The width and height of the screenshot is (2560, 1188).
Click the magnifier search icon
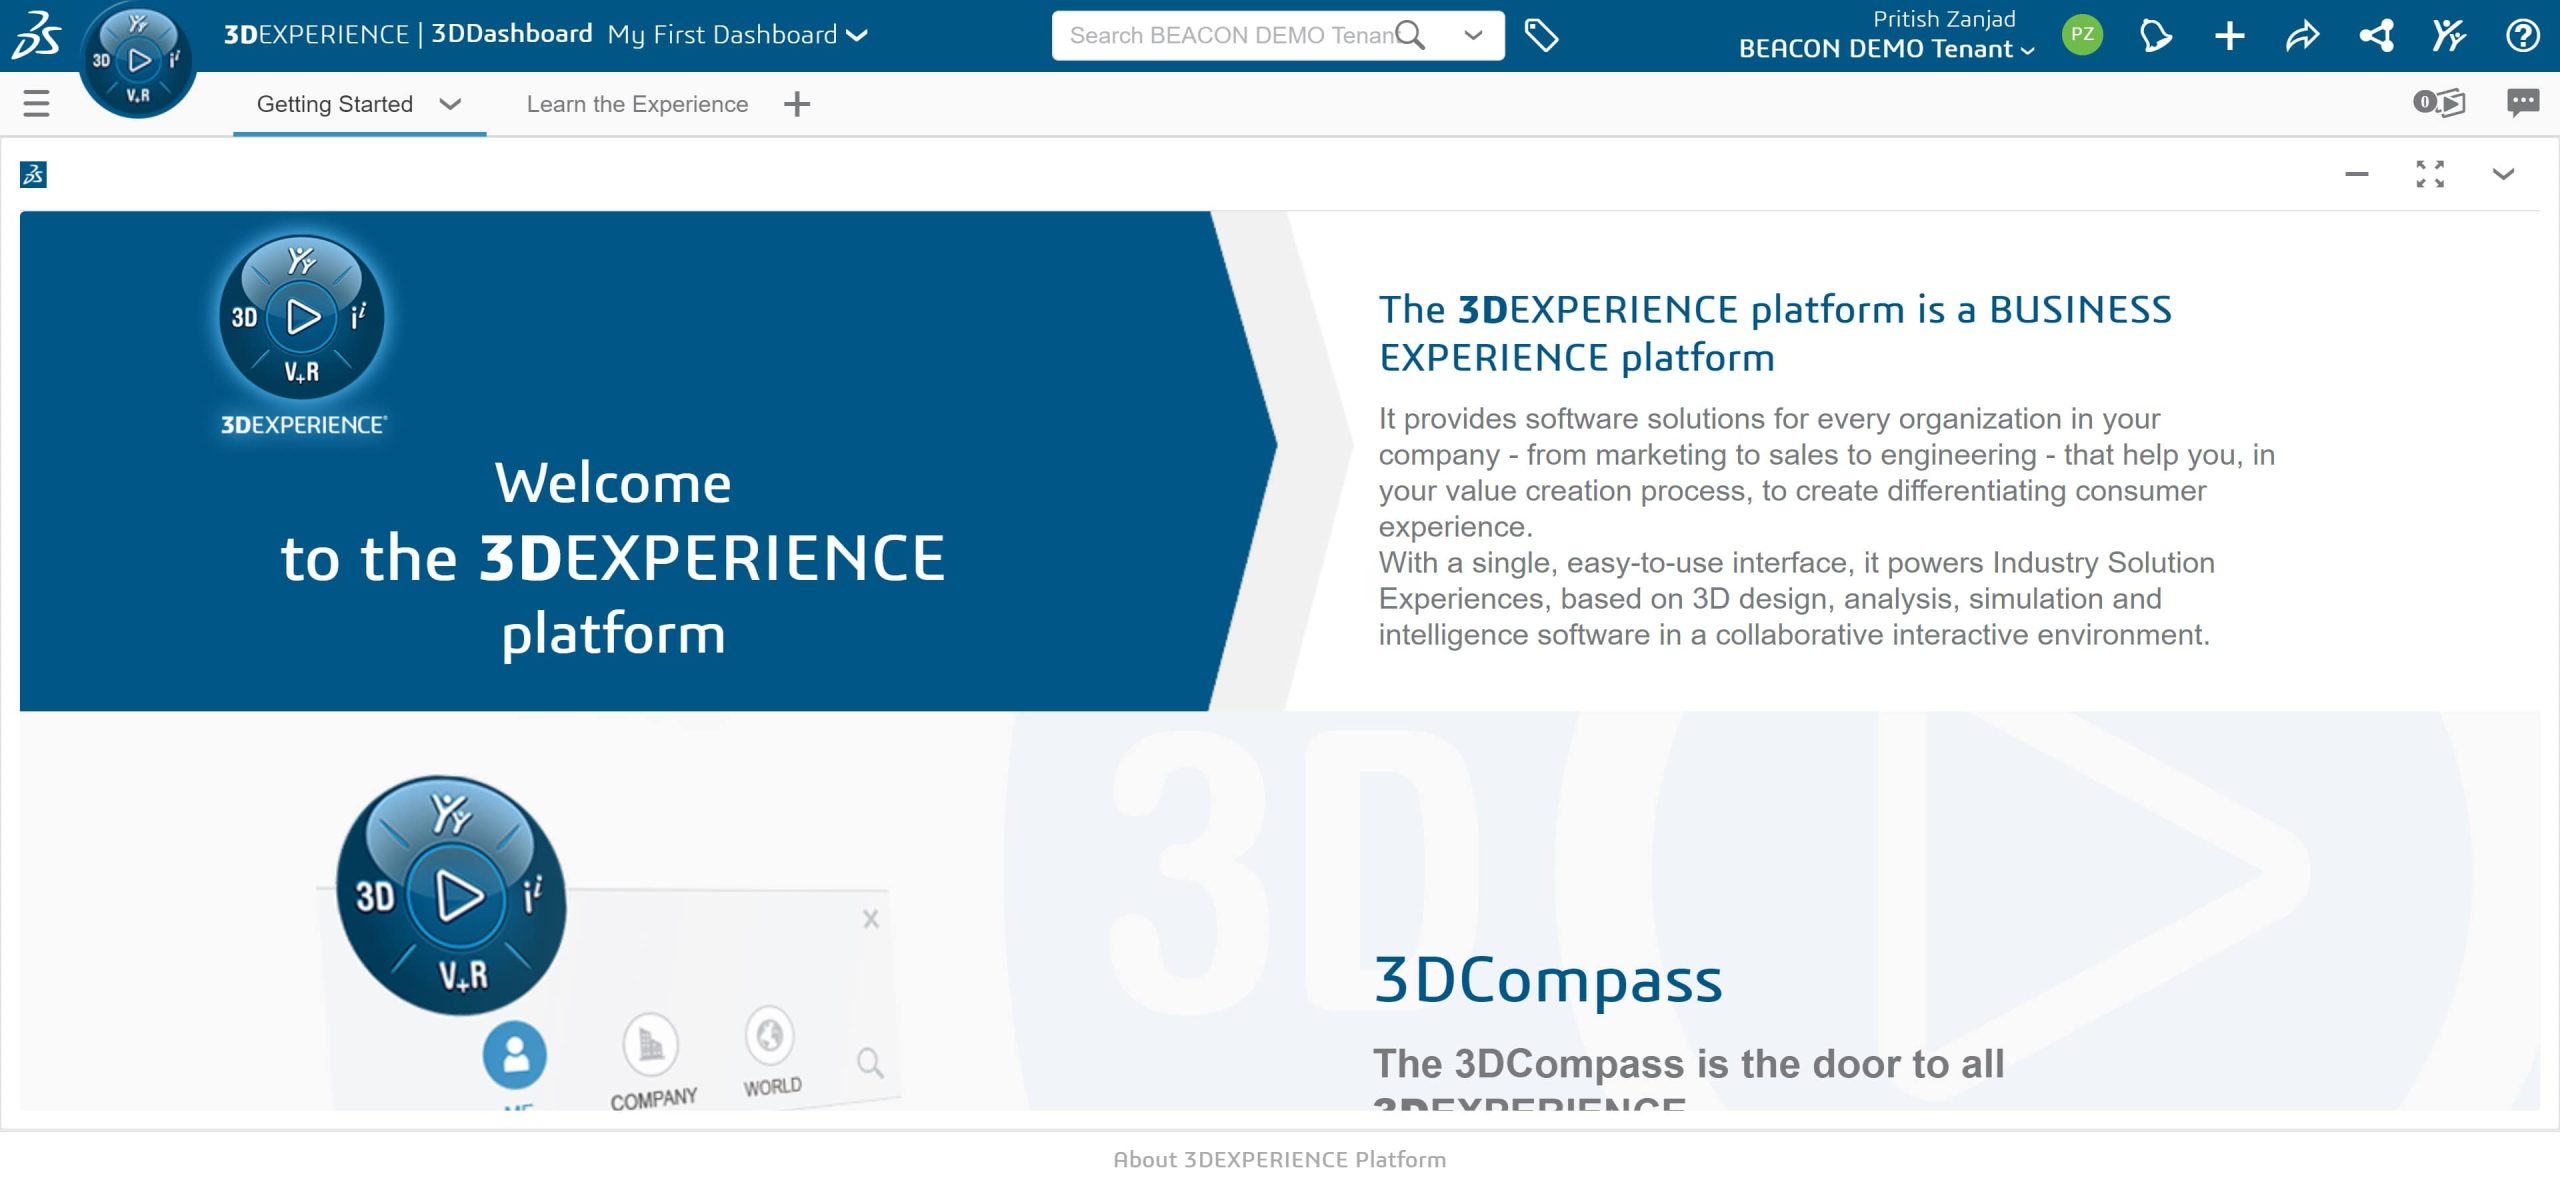1410,36
